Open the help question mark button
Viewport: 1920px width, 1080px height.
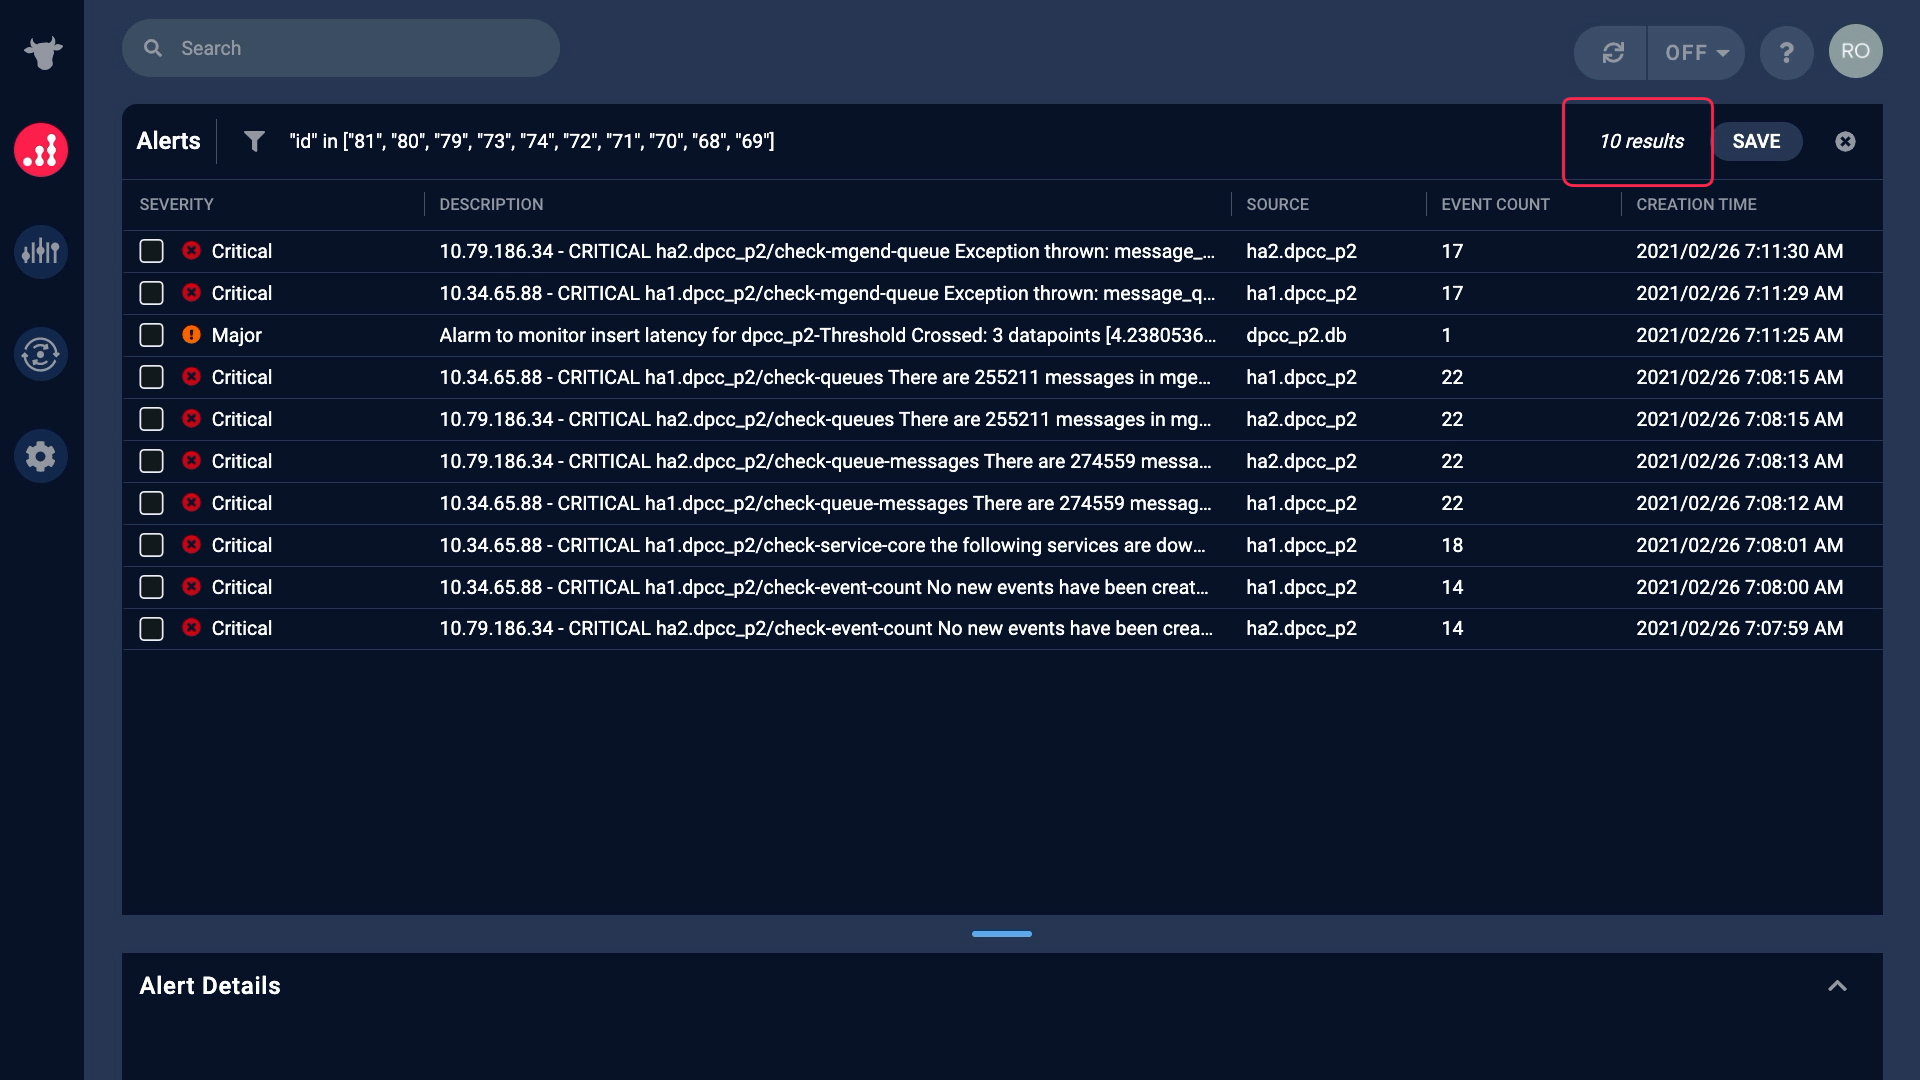tap(1786, 52)
